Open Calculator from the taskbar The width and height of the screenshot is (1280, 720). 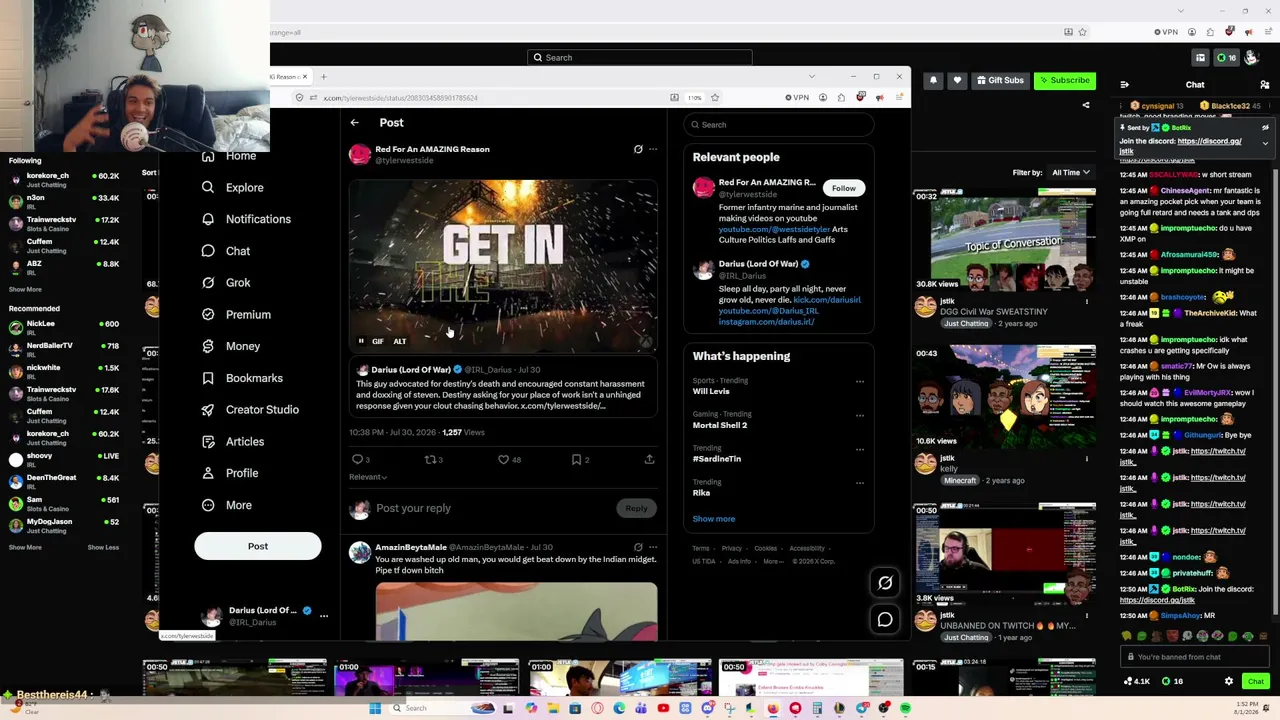(x=817, y=708)
